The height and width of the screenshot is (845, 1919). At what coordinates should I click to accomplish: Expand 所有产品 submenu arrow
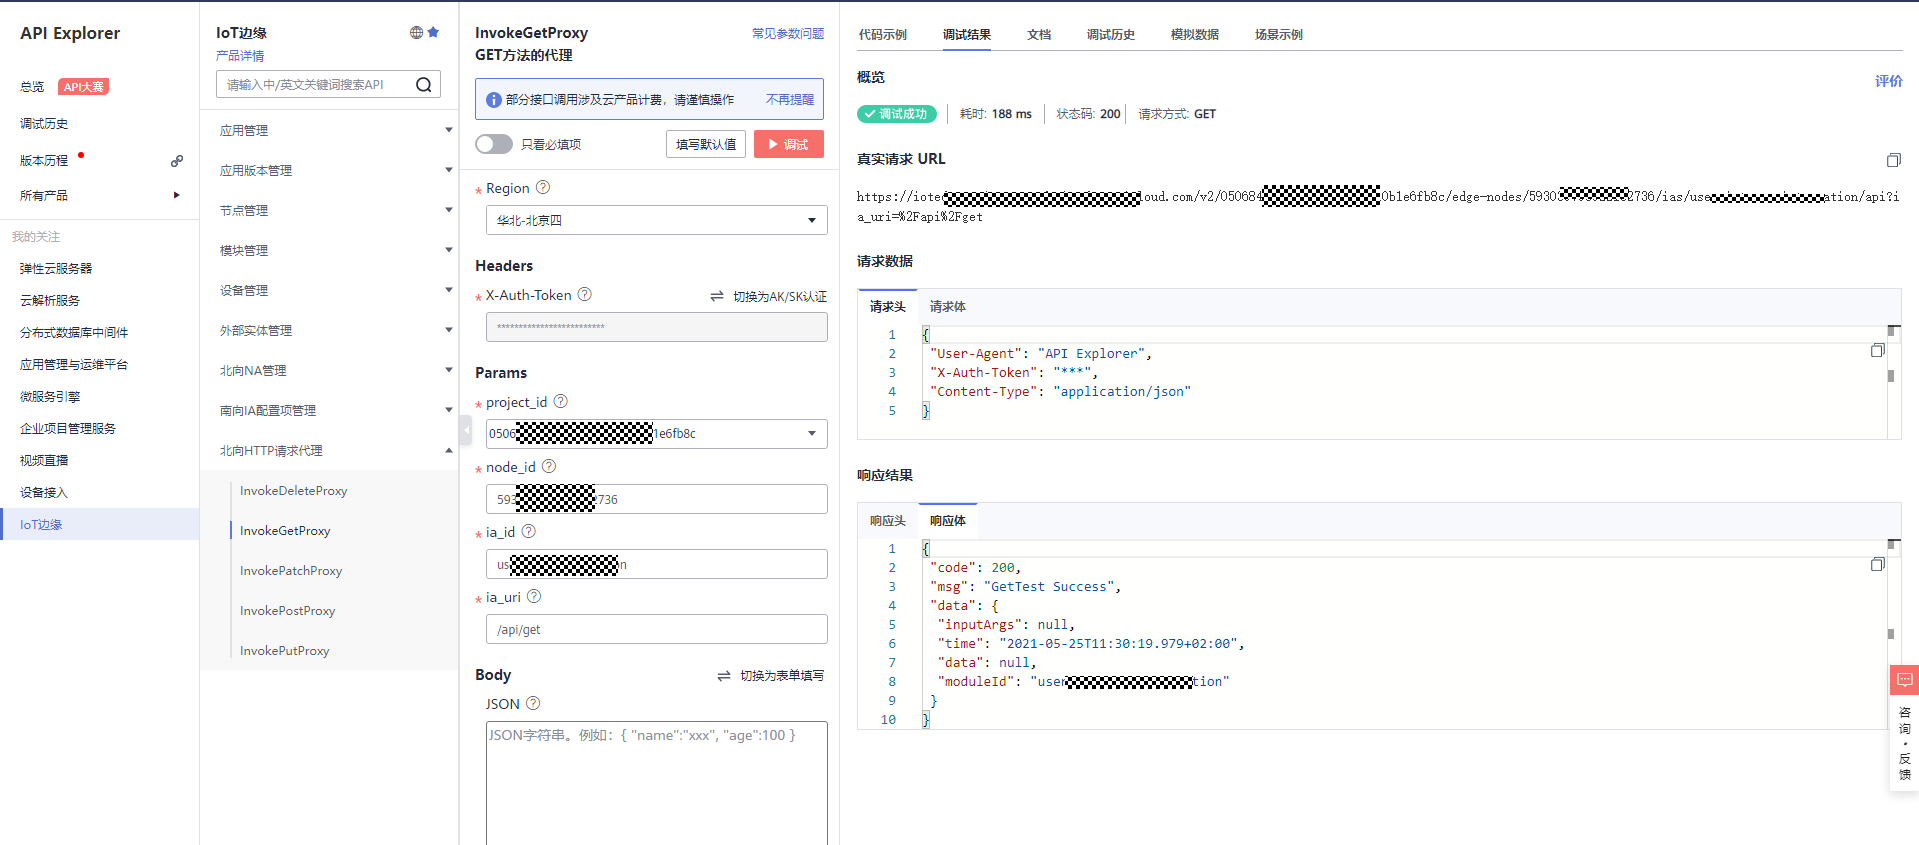click(x=177, y=195)
